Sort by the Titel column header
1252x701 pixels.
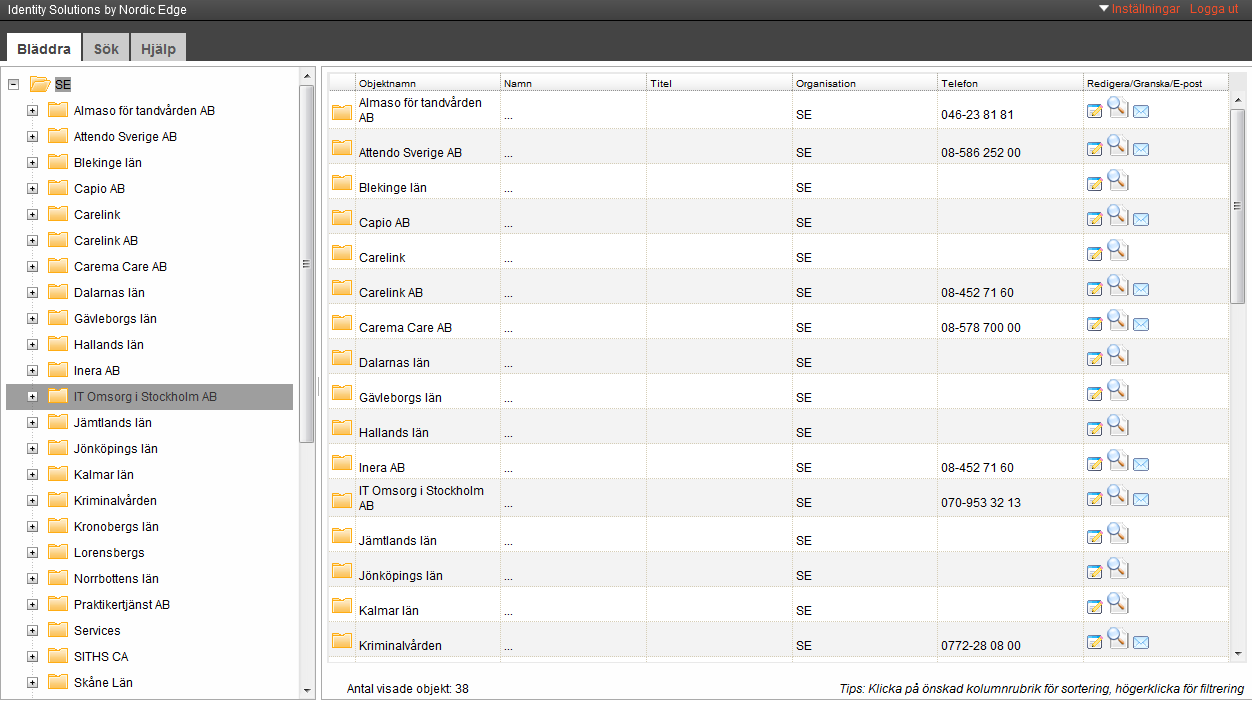click(720, 83)
